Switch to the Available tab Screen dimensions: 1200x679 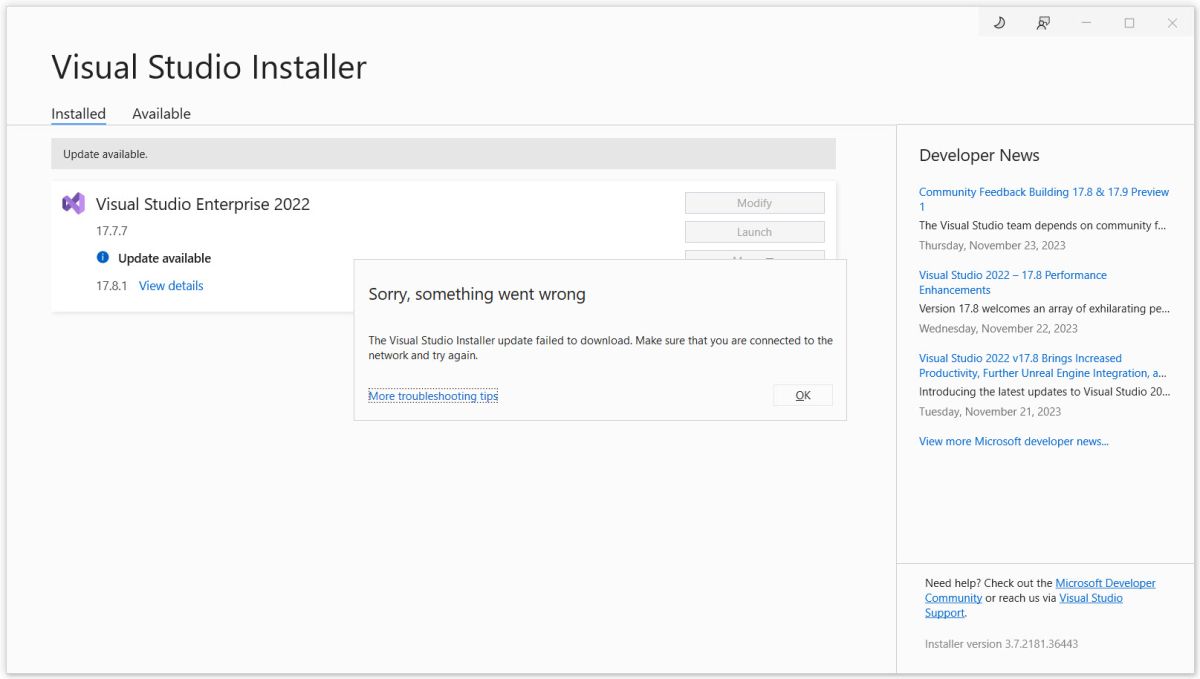pyautogui.click(x=161, y=114)
